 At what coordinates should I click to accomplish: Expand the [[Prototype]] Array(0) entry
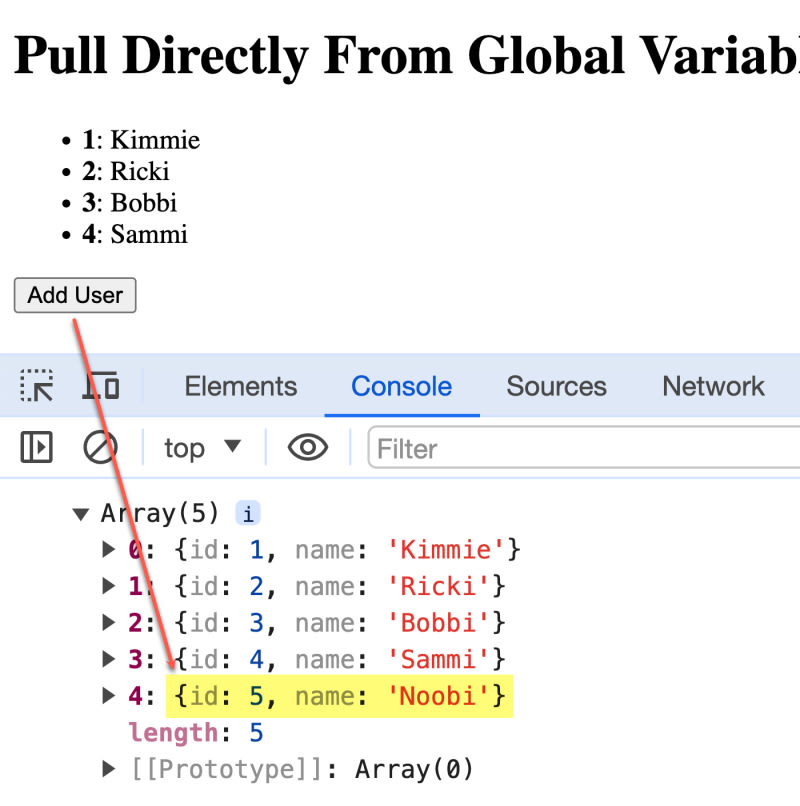(x=109, y=769)
